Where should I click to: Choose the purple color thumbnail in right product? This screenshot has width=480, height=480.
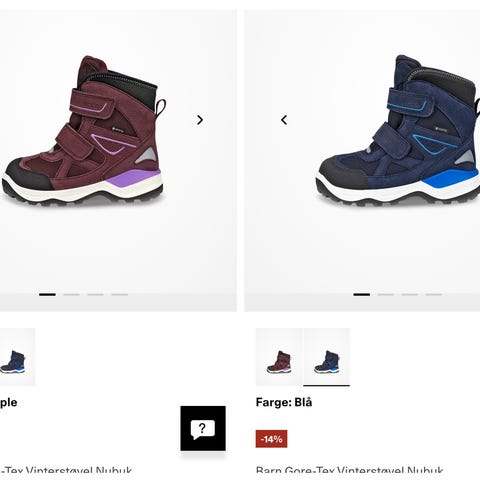pos(279,357)
